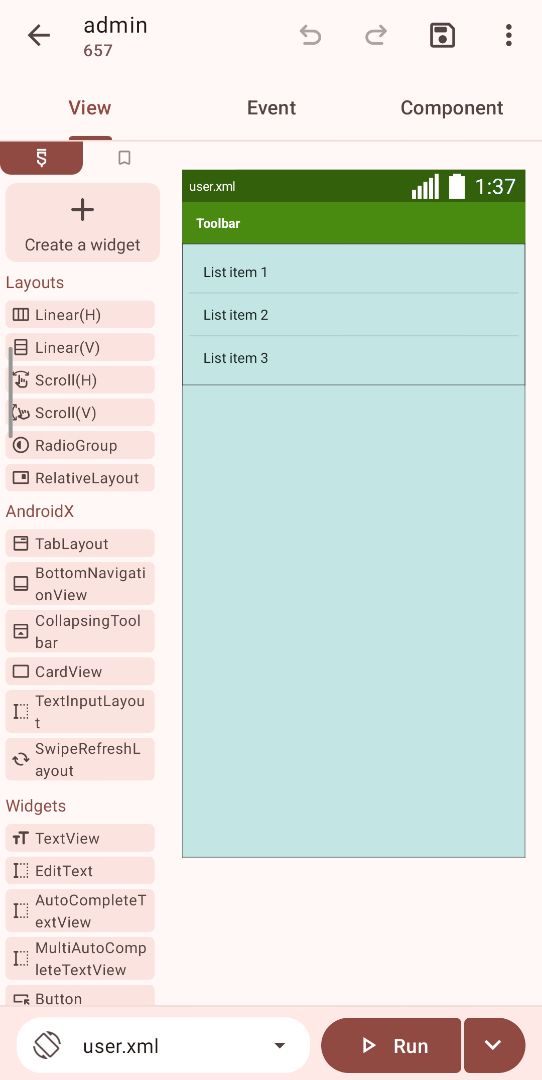Viewport: 542px width, 1080px height.
Task: Expand the Run options chevron
Action: [x=494, y=1046]
